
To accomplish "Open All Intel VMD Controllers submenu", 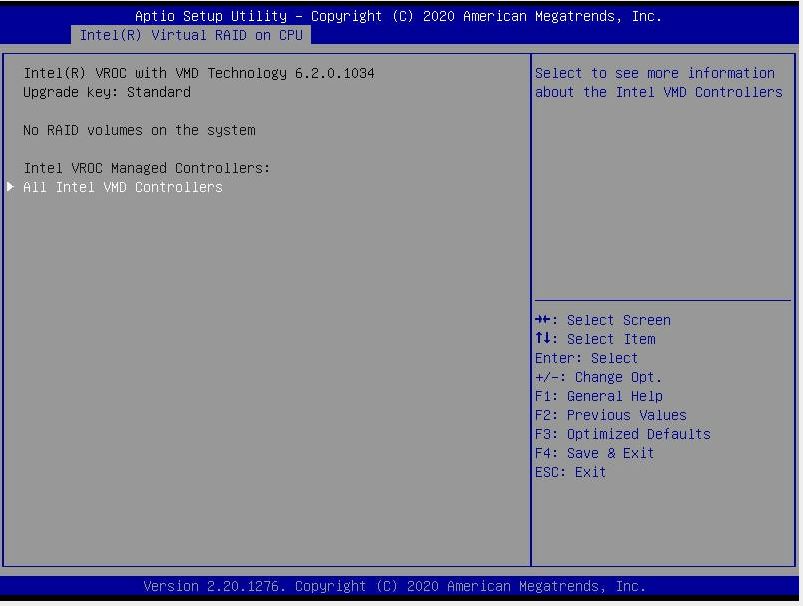I will [123, 187].
